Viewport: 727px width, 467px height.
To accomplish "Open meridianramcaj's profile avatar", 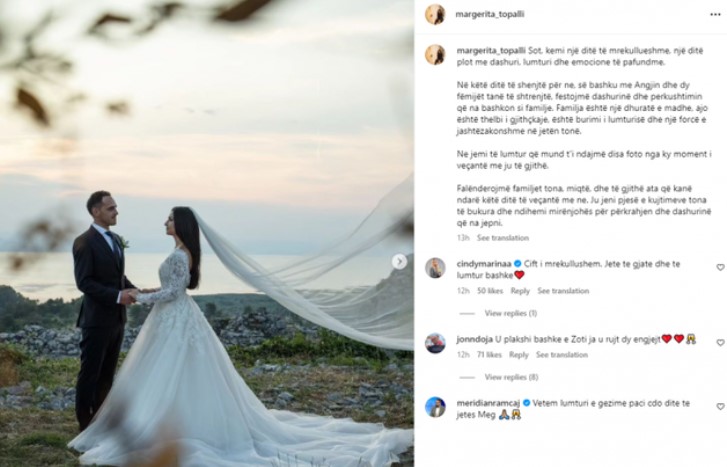I will coord(435,407).
